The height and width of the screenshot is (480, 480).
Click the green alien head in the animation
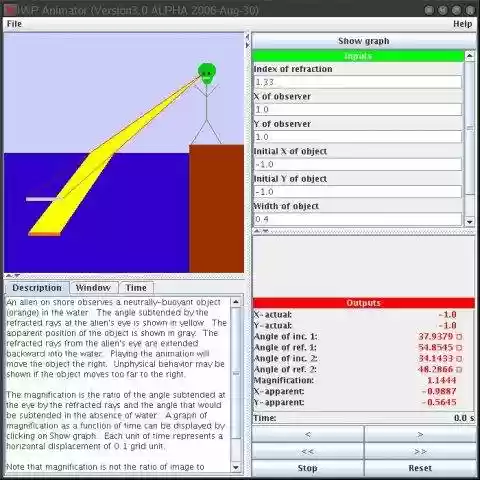(x=207, y=73)
